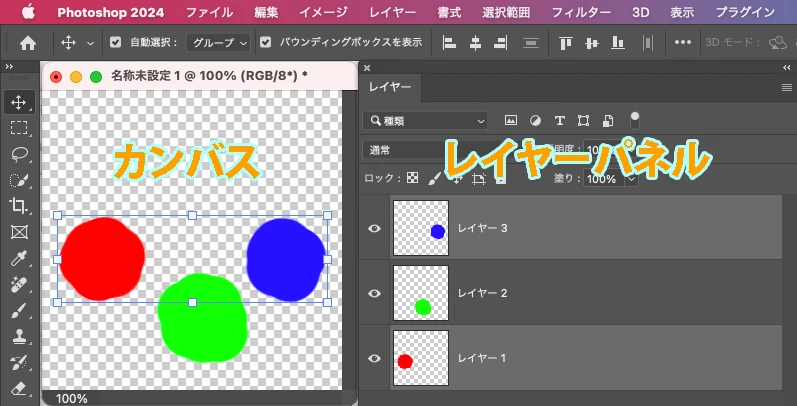Hide レイヤー 3 with the eye icon
797x406 pixels.
pyautogui.click(x=374, y=229)
